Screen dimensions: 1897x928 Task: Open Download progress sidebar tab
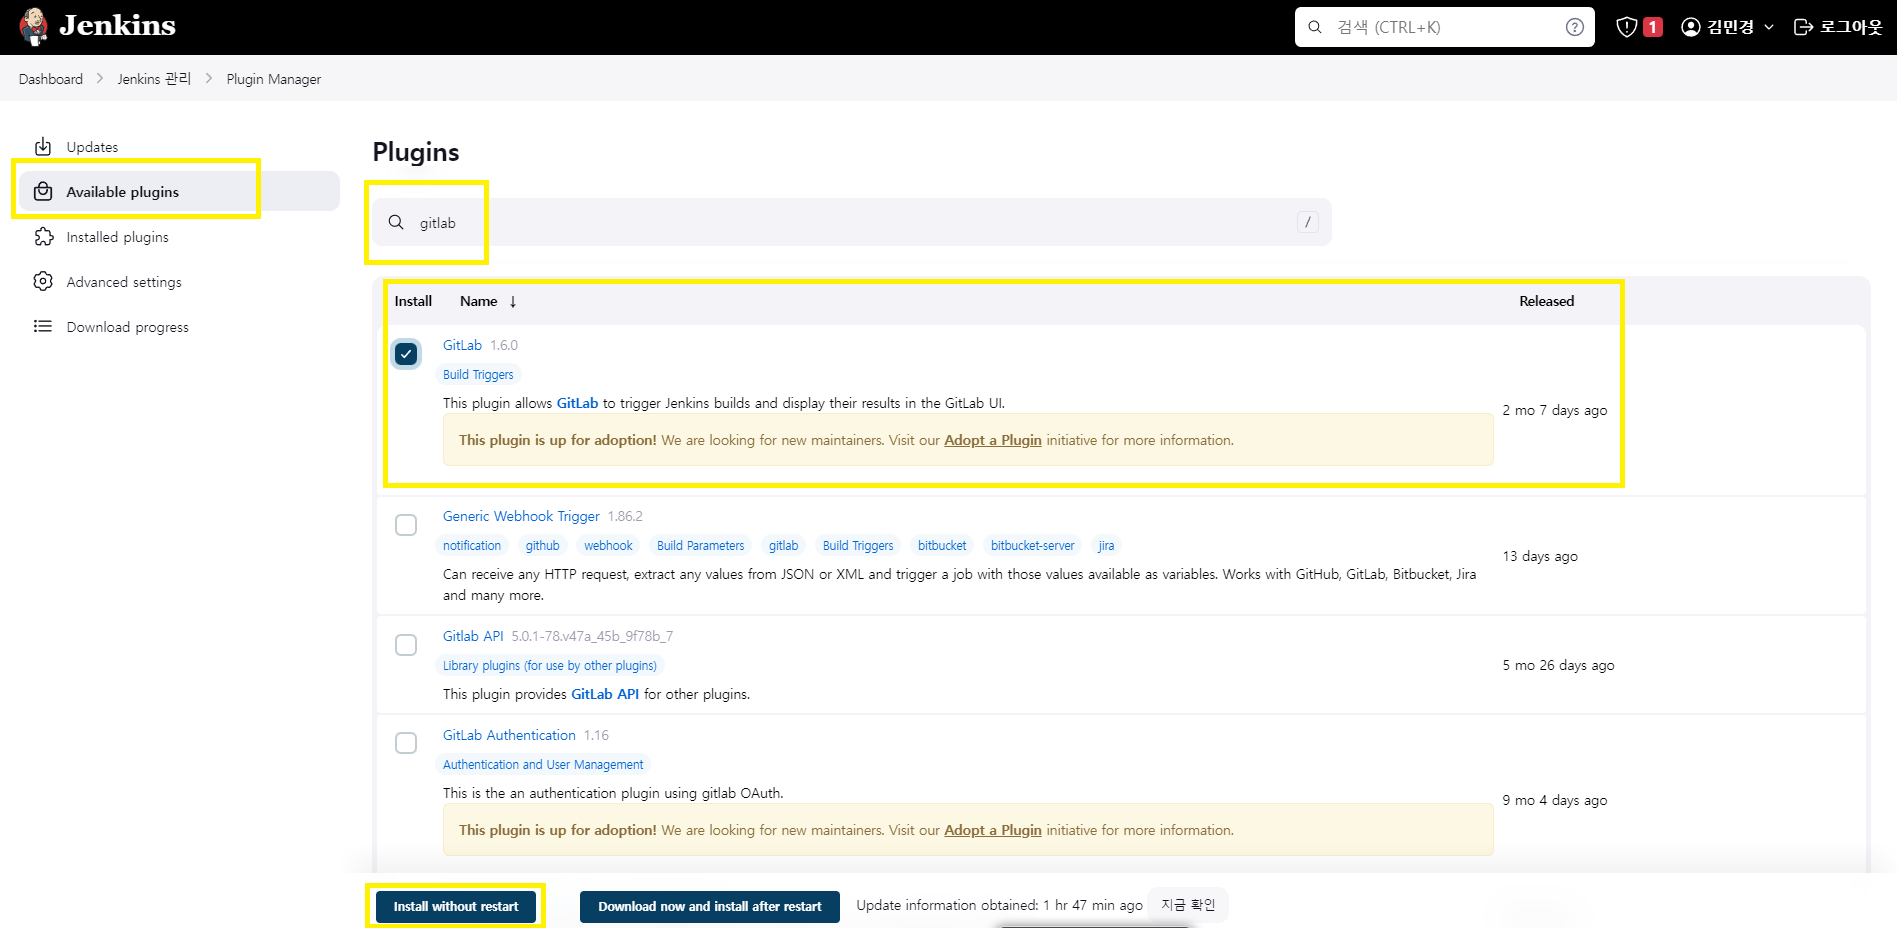[179, 327]
